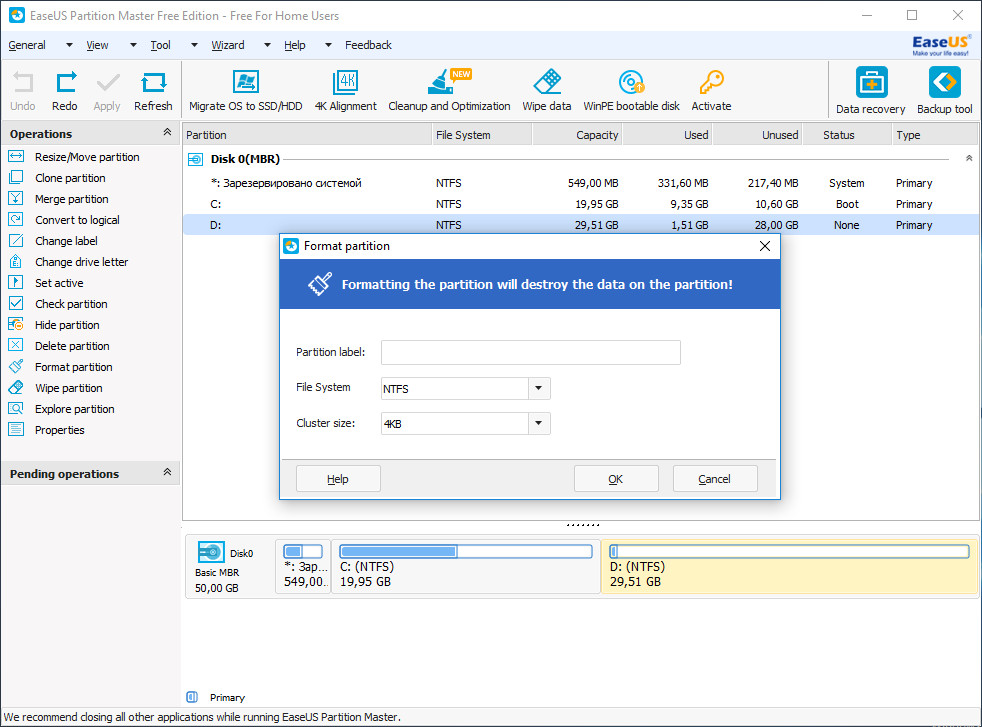Image resolution: width=982 pixels, height=727 pixels.
Task: Select the Зарезервировано системой partition row
Action: [x=581, y=183]
